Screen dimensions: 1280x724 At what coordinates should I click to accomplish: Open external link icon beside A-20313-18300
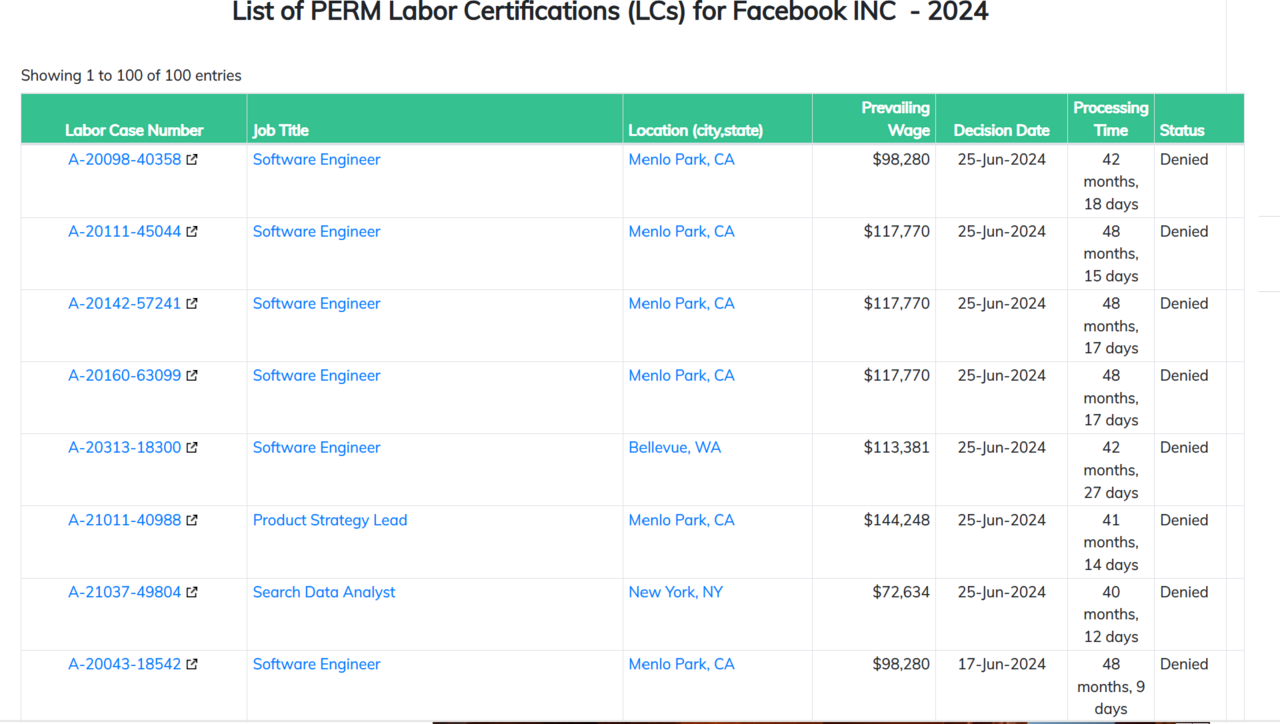[x=193, y=447]
